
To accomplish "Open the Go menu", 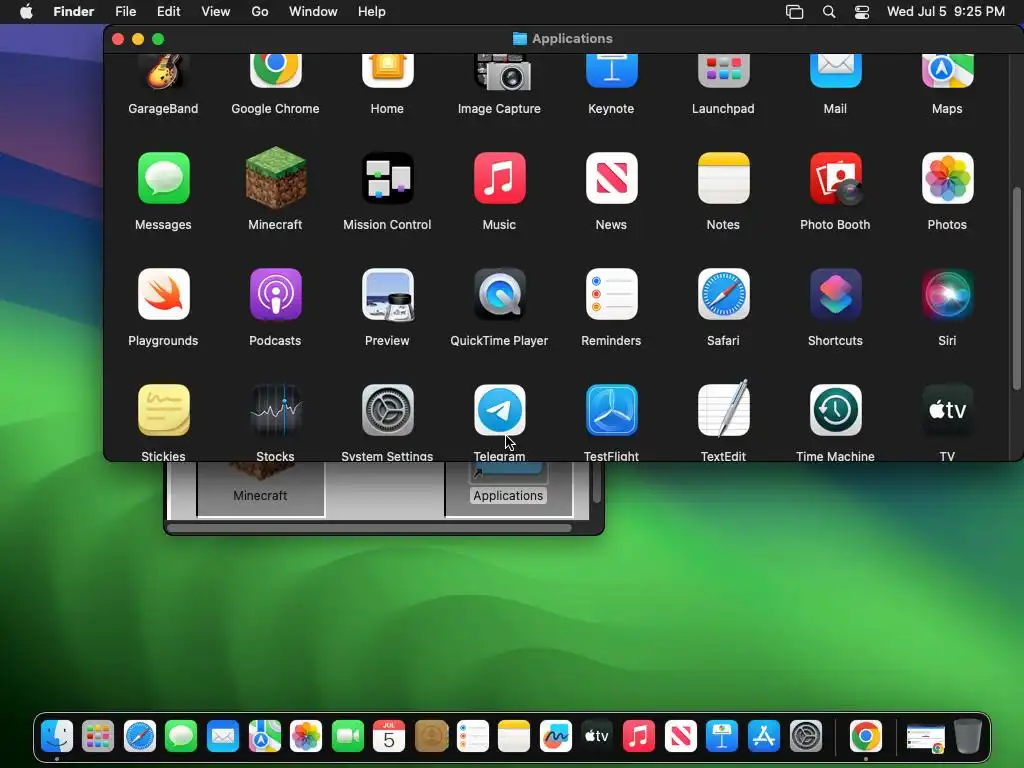I will tap(260, 12).
